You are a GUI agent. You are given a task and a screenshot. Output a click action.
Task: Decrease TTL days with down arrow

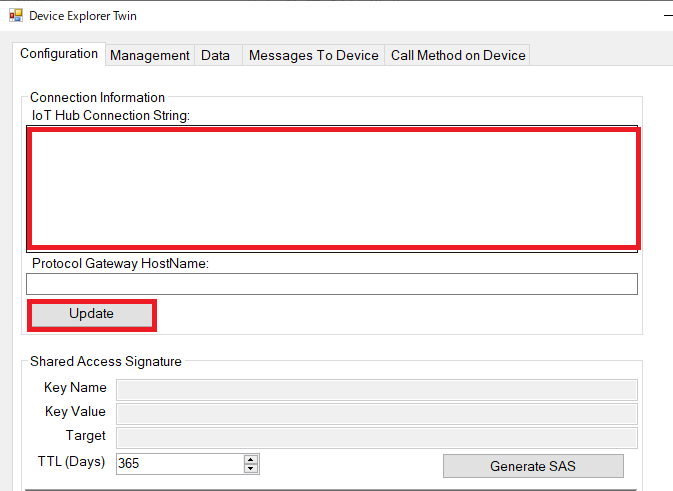(251, 469)
